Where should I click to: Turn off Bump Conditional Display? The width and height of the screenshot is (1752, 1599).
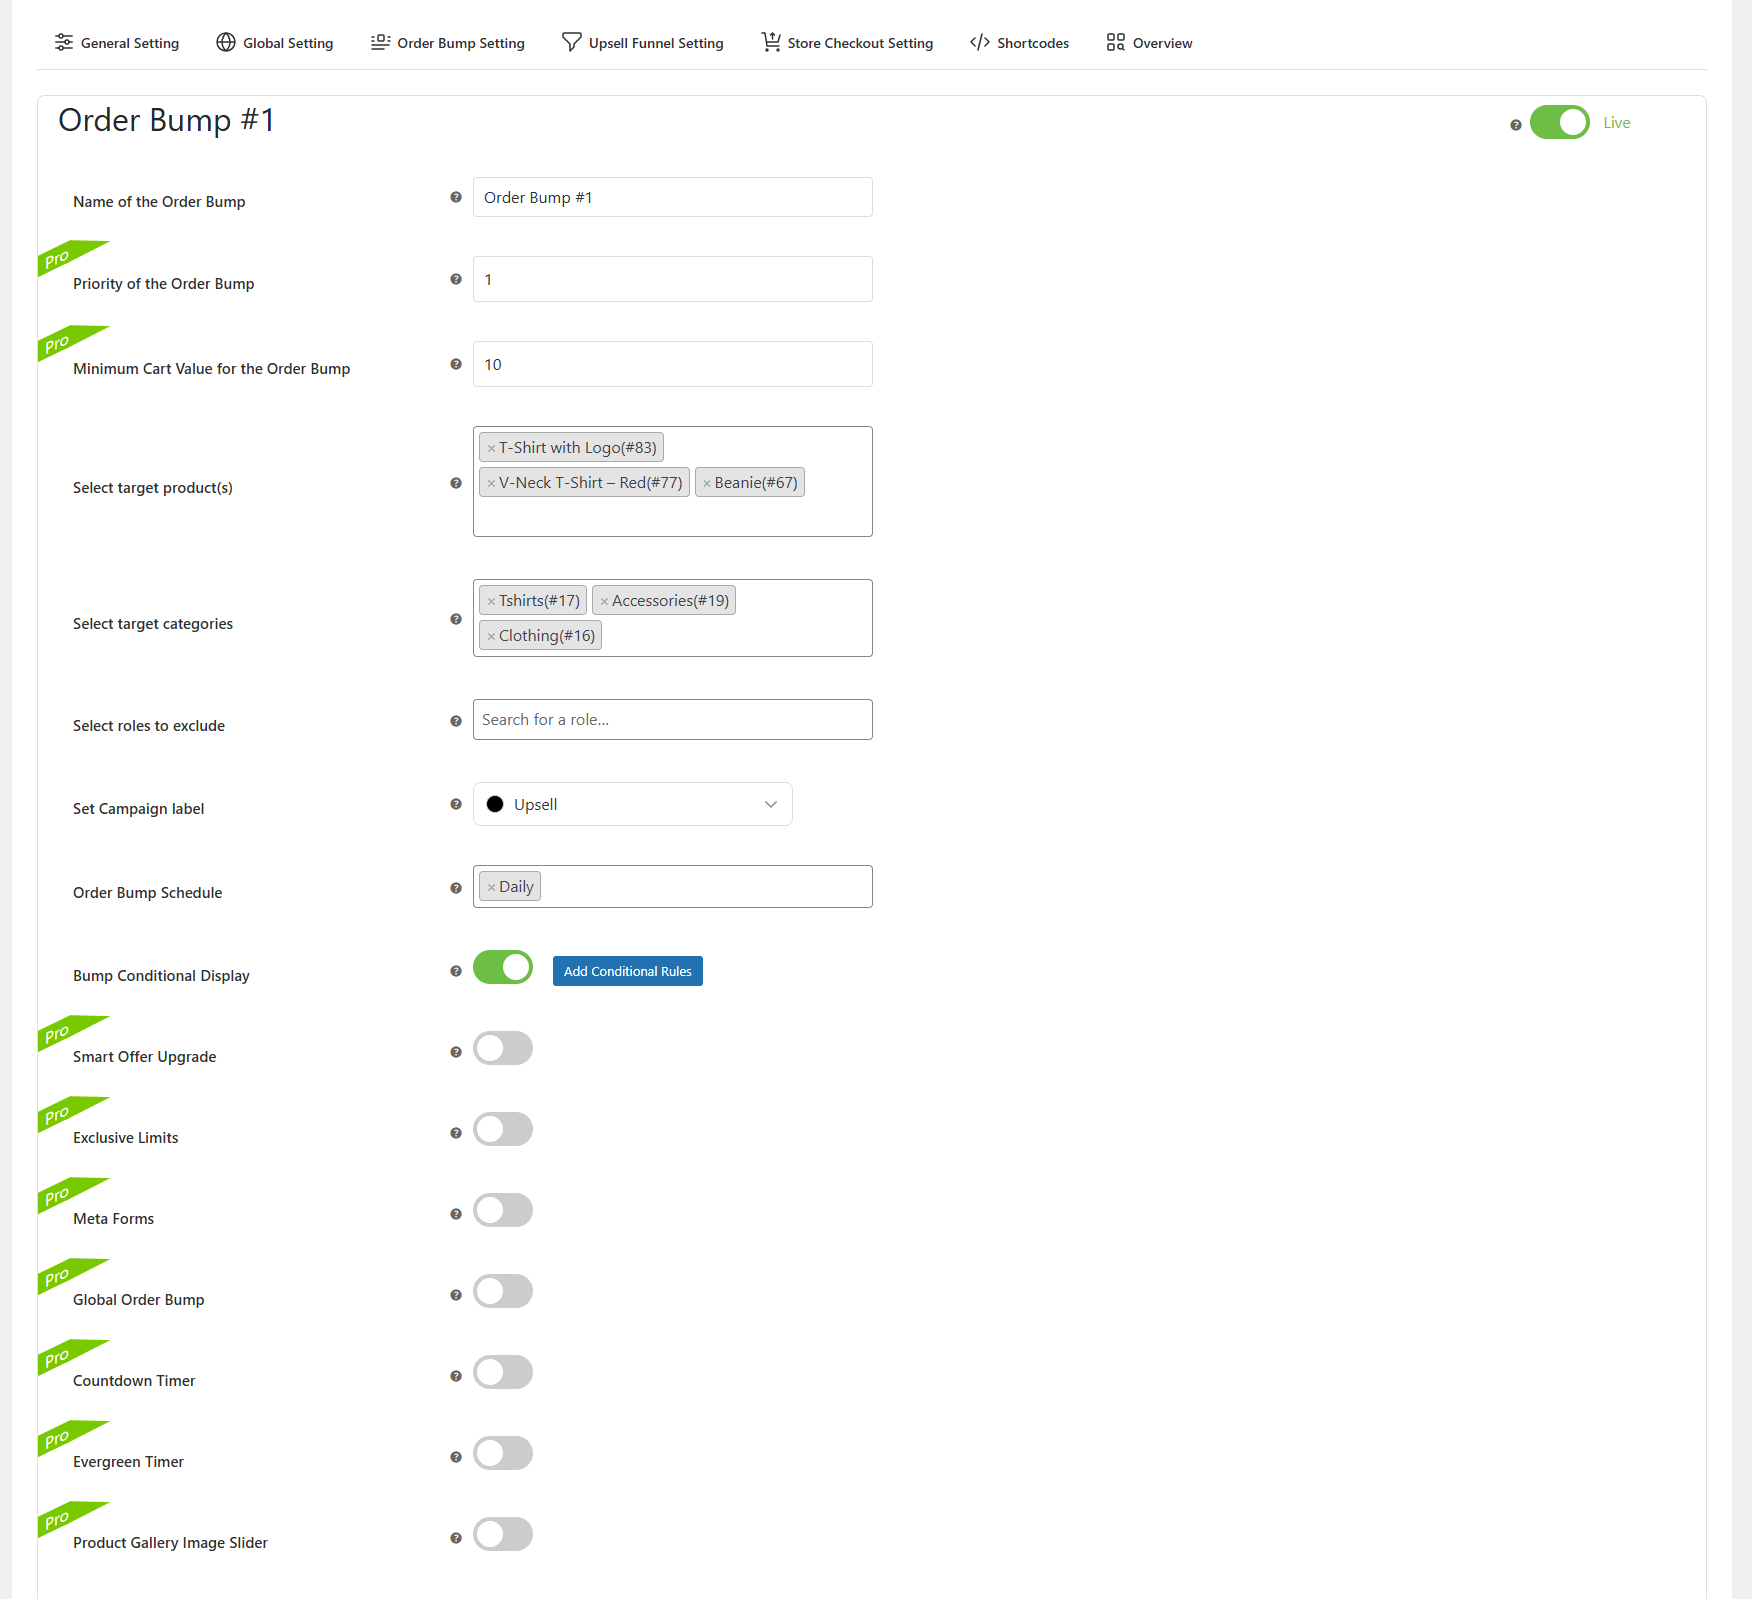tap(503, 967)
